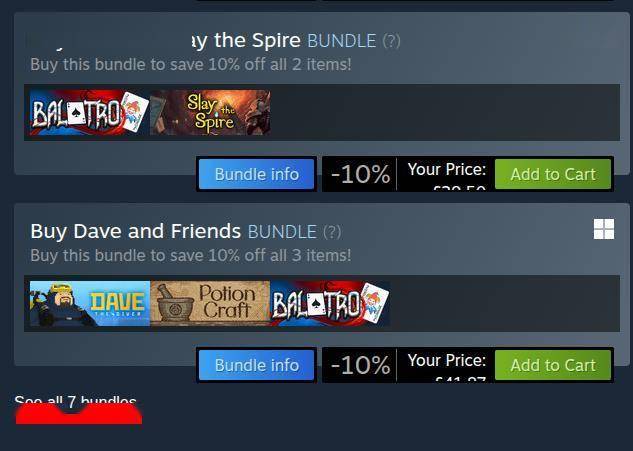Viewport: 633px width, 451px height.
Task: Open the (?) help next to Dave and Friends BUNDLE
Action: [x=332, y=232]
